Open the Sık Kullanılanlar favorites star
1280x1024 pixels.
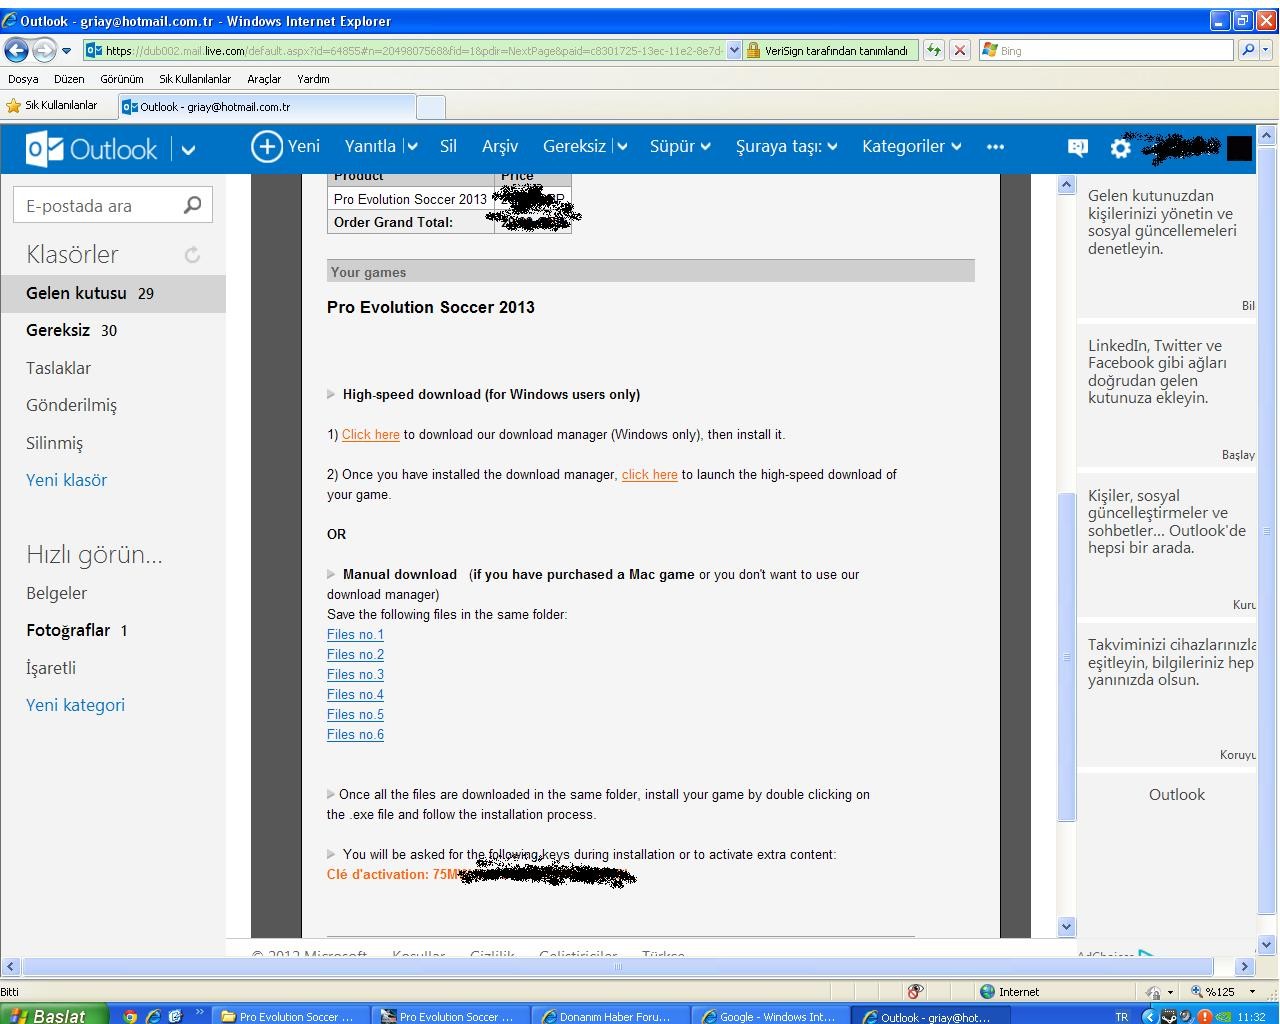[13, 105]
